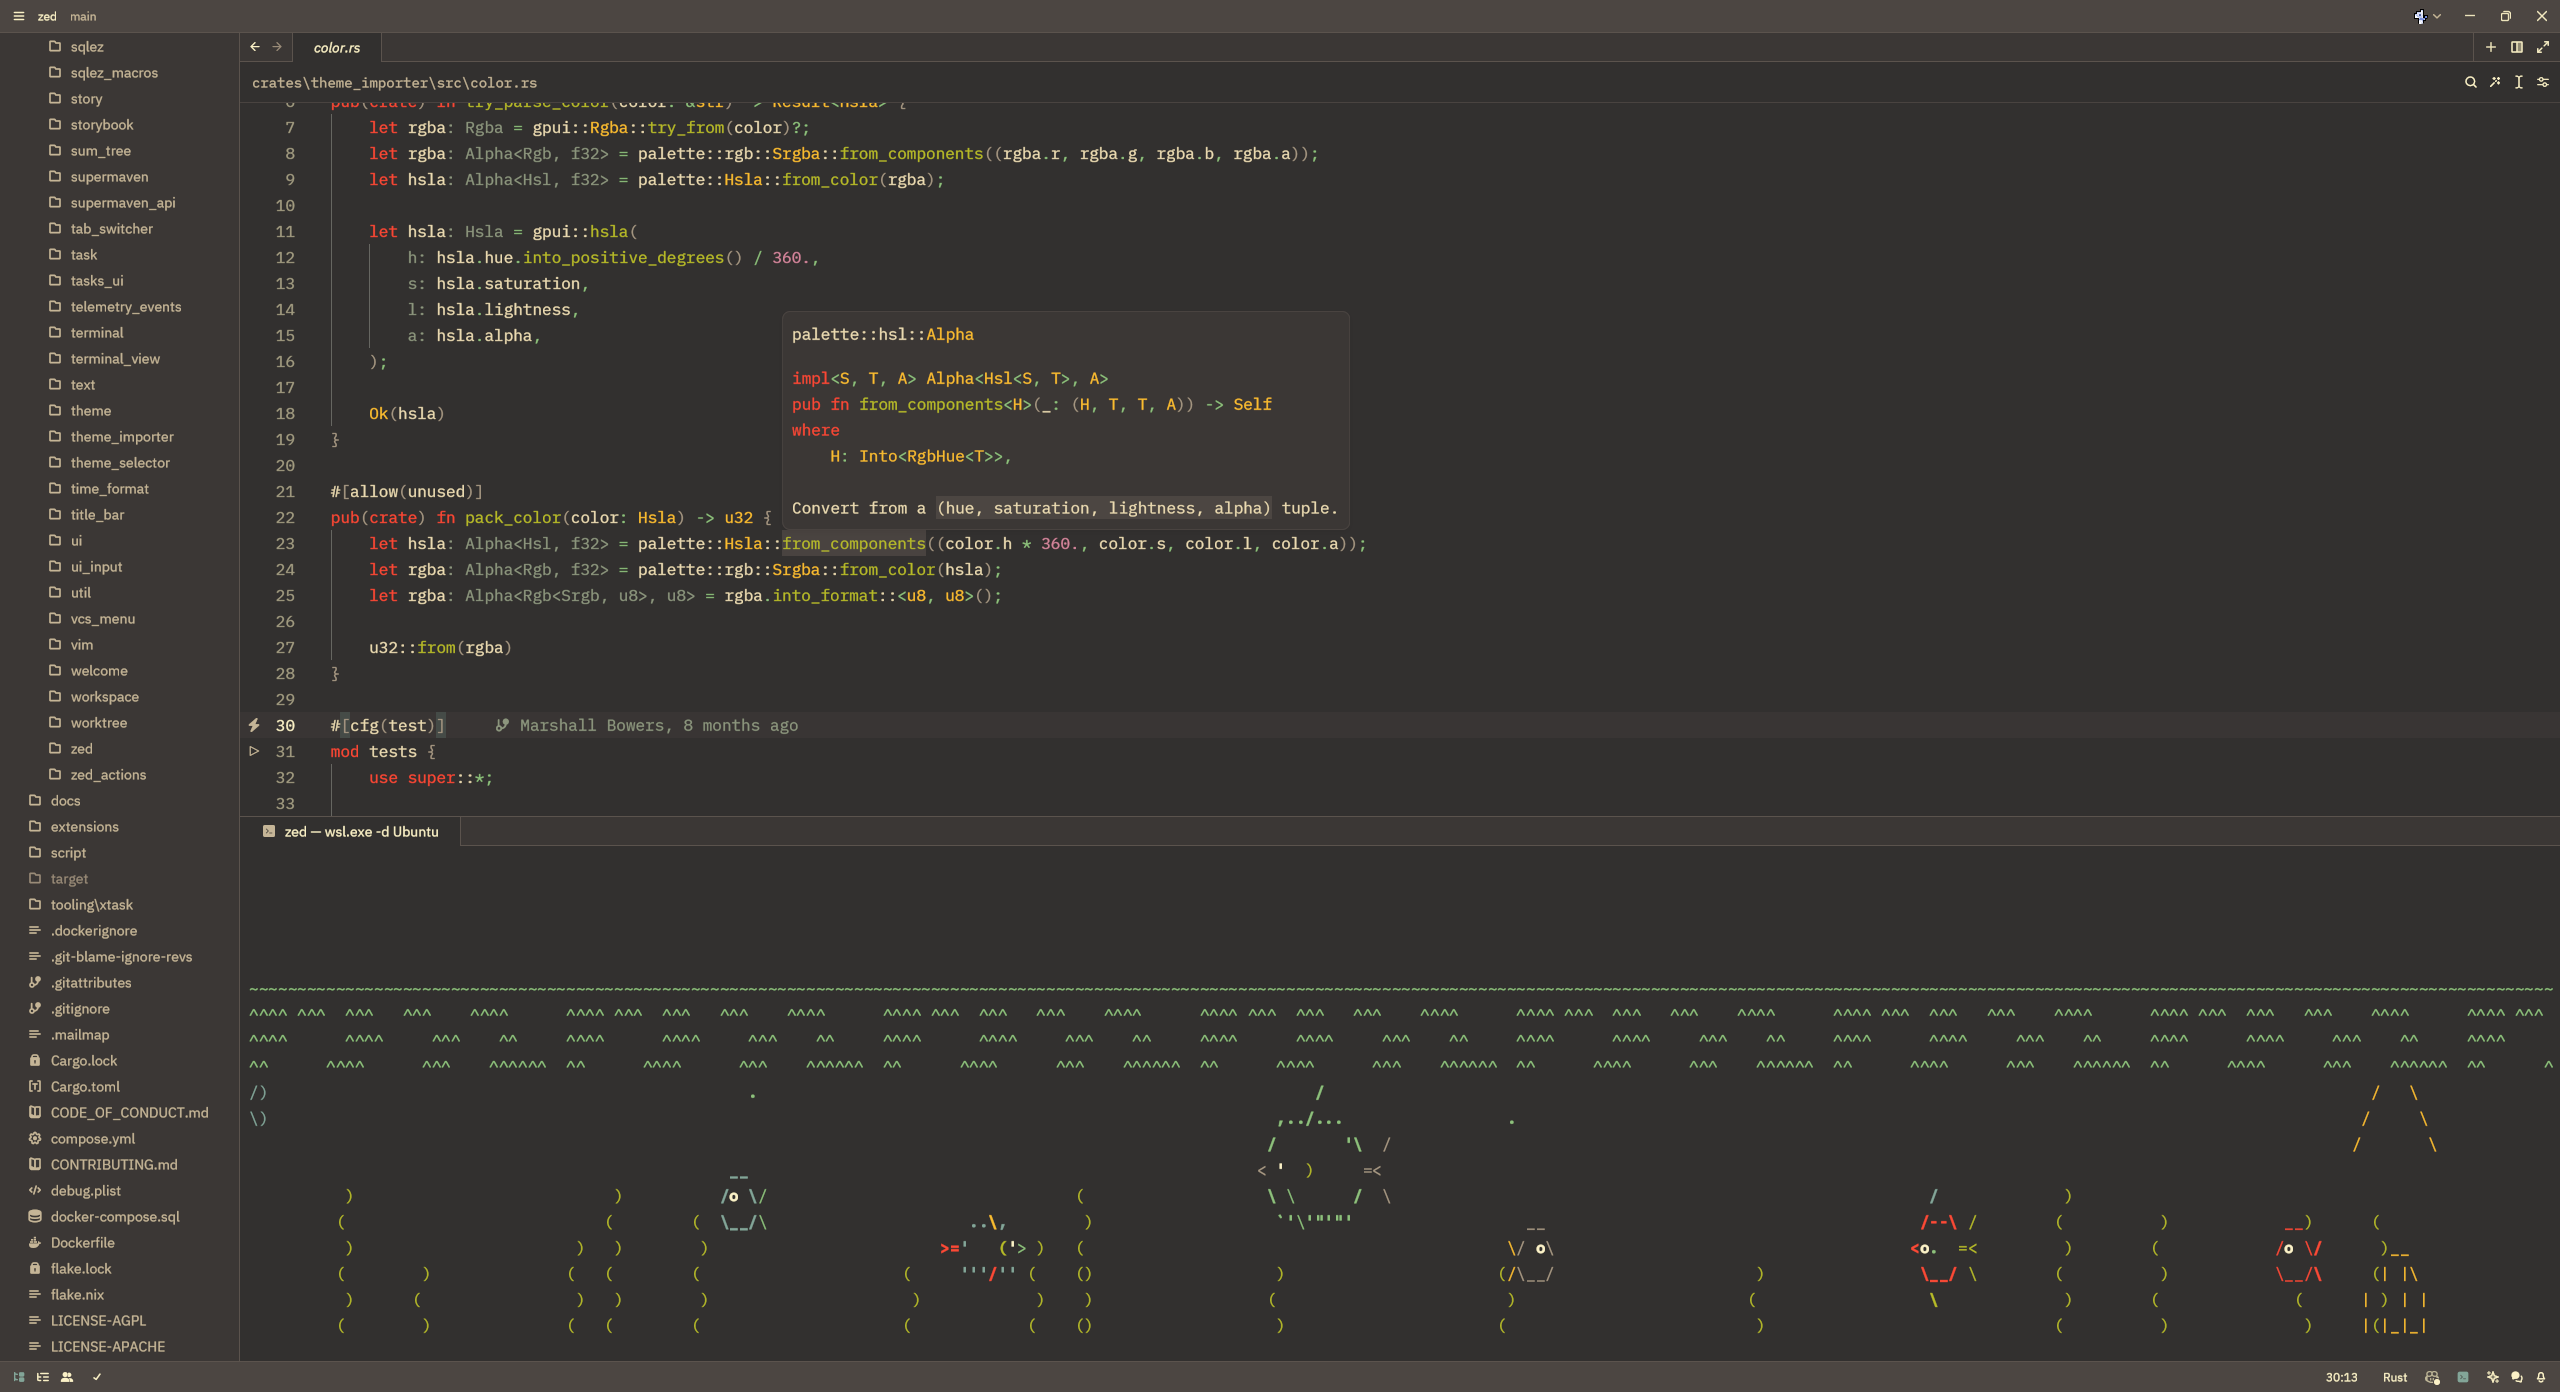Go back with the left arrow
The image size is (2560, 1392).
255,47
